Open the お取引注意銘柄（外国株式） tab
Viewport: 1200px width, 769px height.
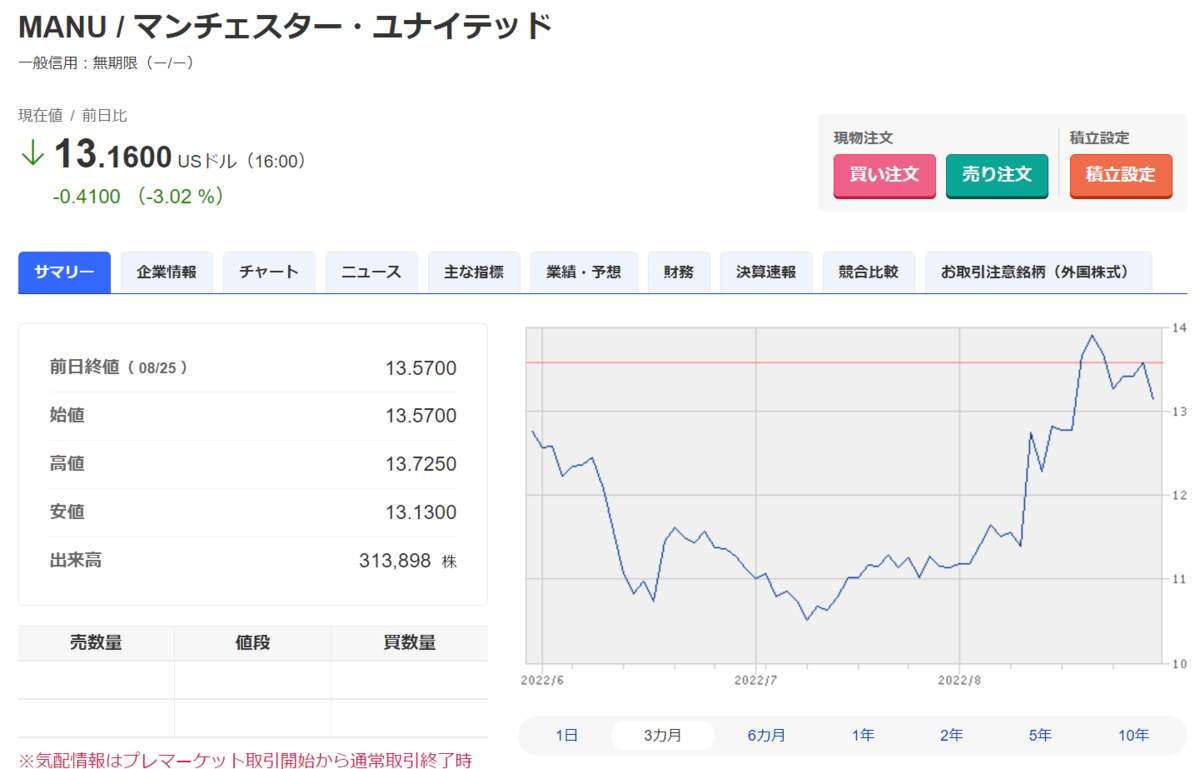coord(1039,272)
